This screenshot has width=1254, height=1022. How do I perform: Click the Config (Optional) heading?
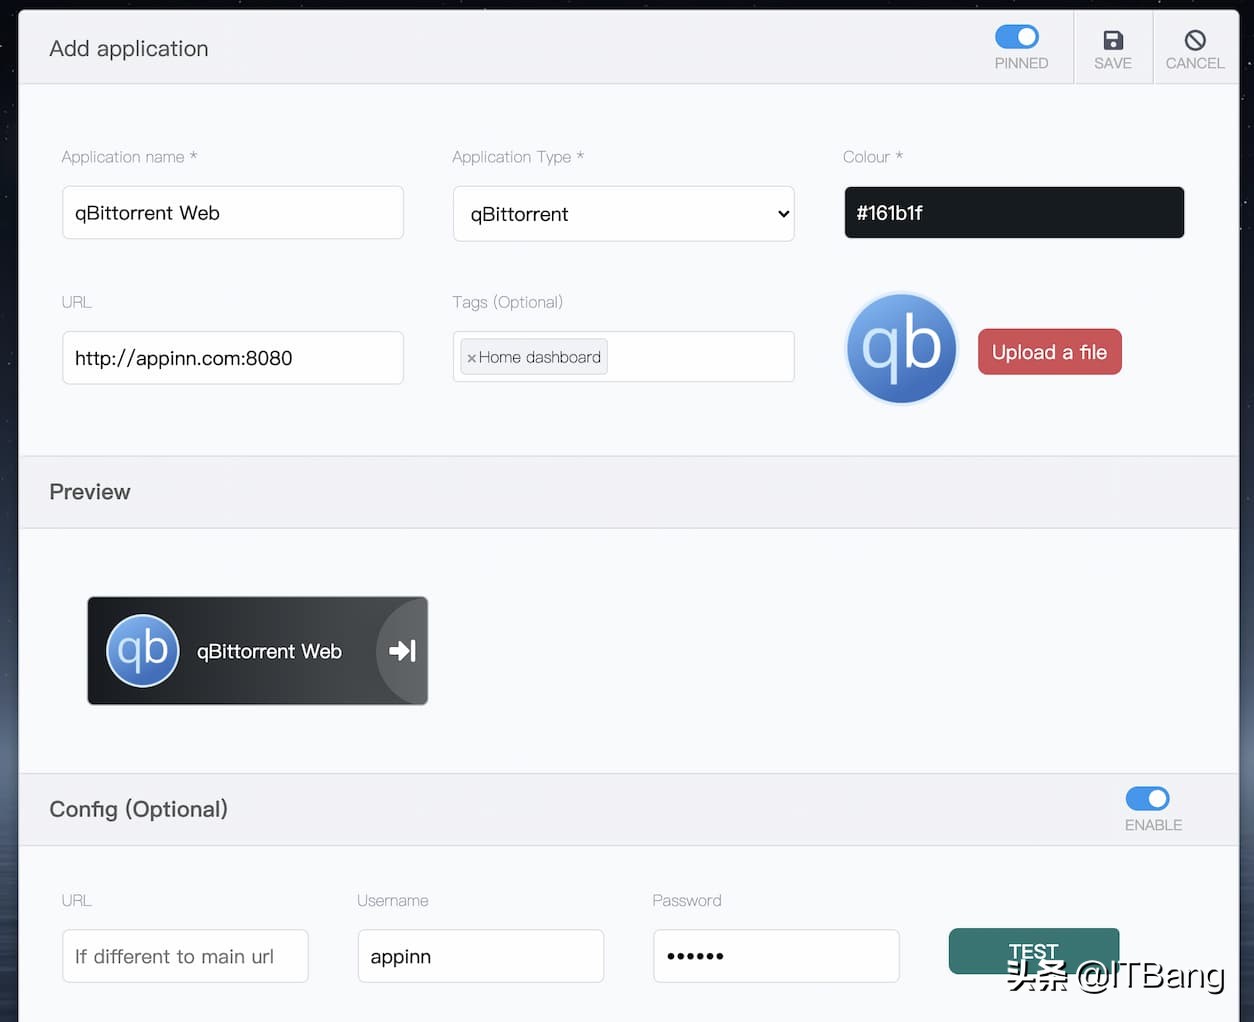point(139,809)
